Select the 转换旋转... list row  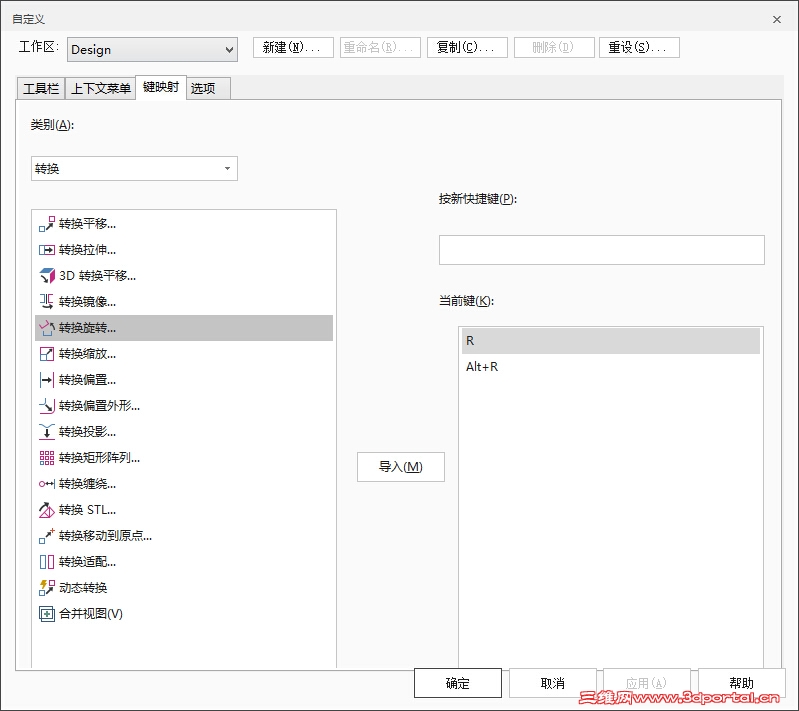(184, 328)
